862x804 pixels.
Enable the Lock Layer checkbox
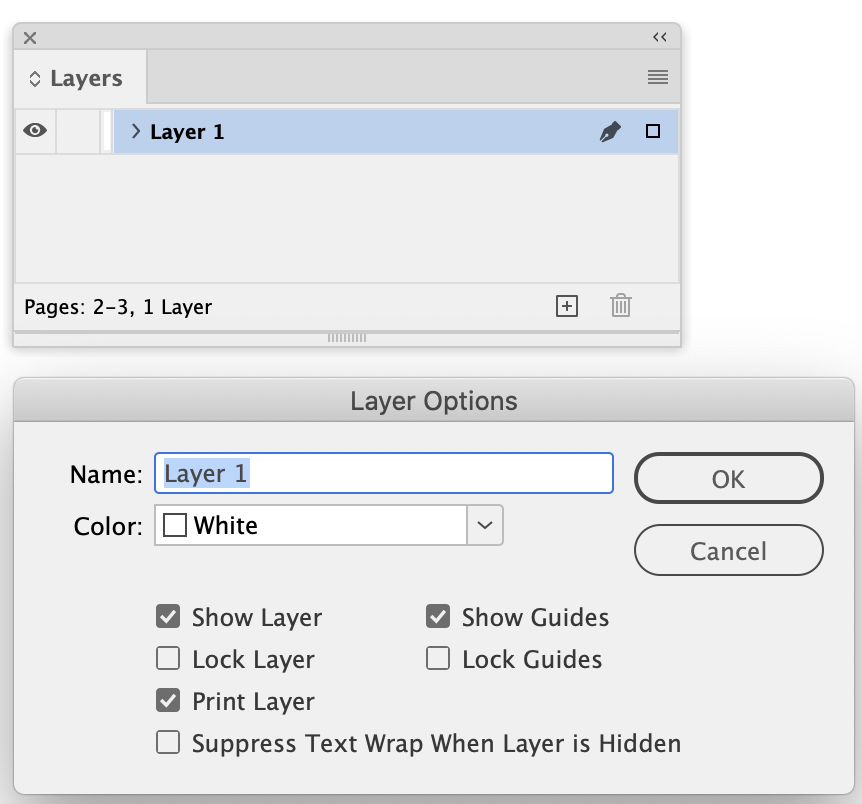(x=168, y=659)
